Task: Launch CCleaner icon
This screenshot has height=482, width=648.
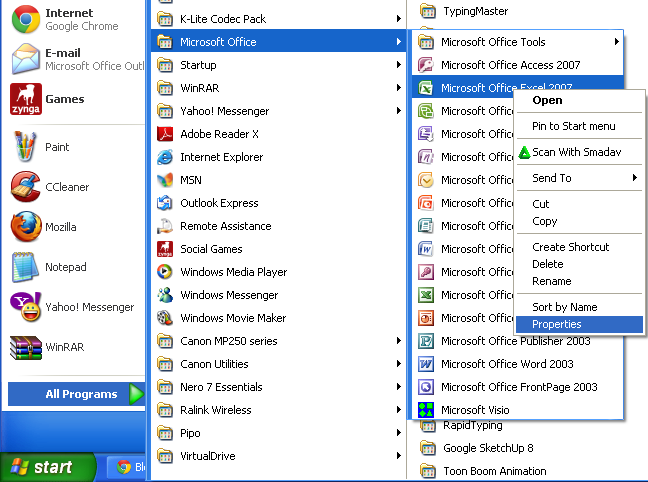Action: (x=26, y=186)
